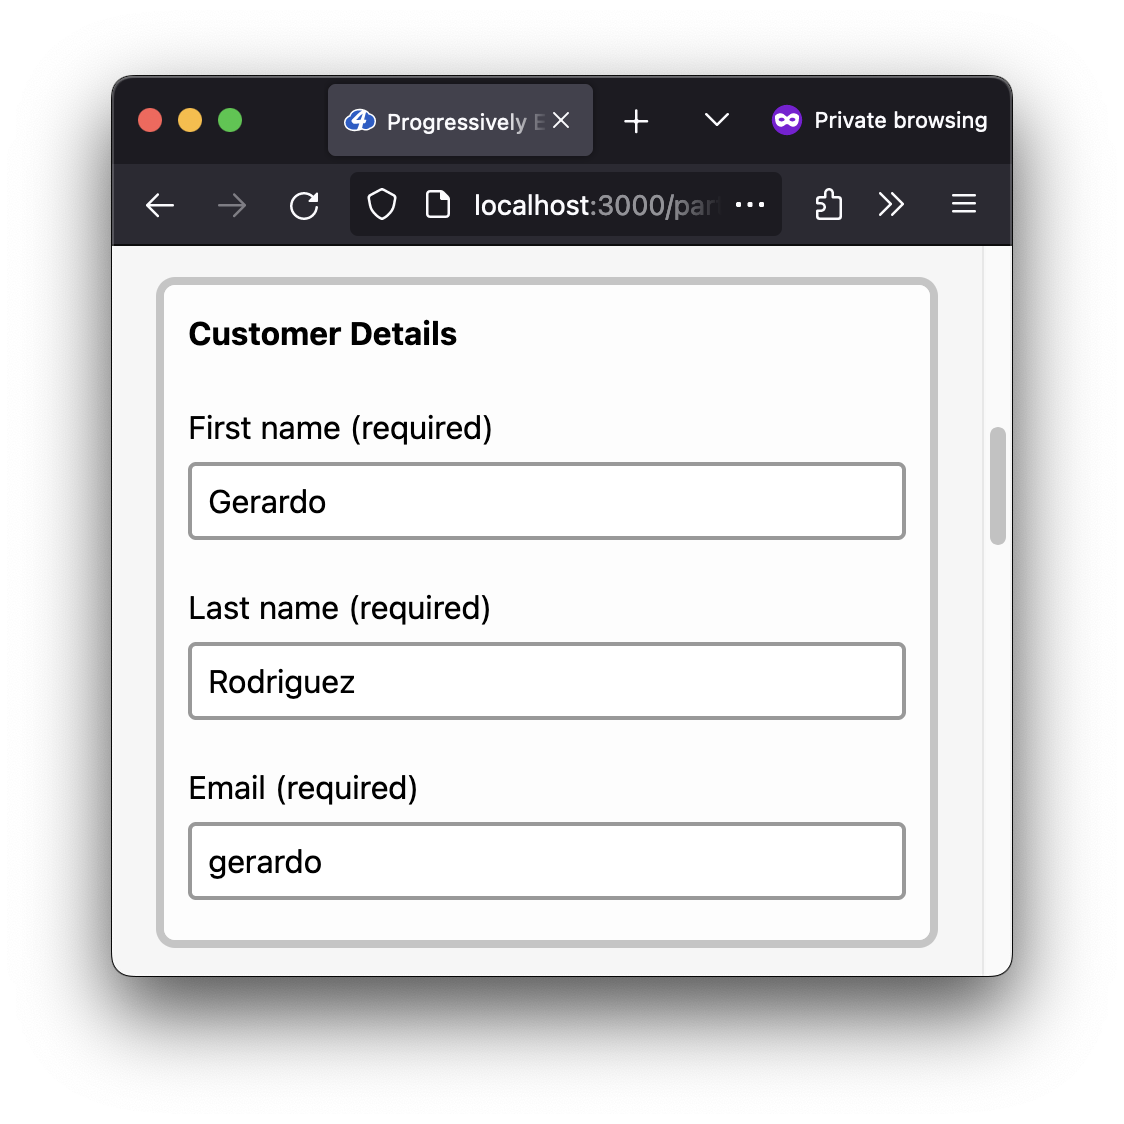The height and width of the screenshot is (1124, 1124).
Task: Open the hamburger application menu
Action: pyautogui.click(x=963, y=204)
